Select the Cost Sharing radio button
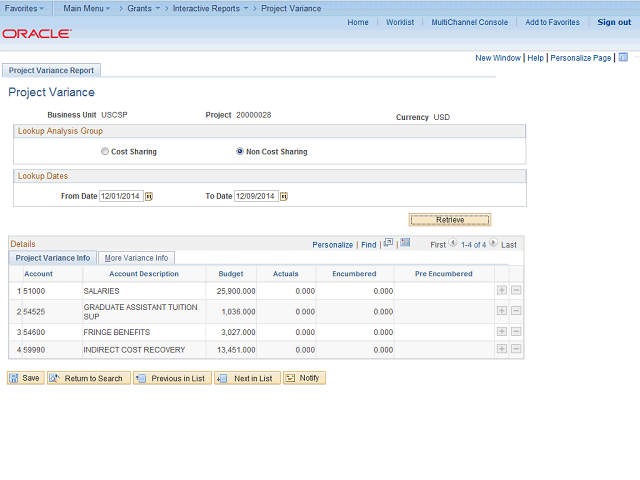This screenshot has width=640, height=480. (x=105, y=152)
